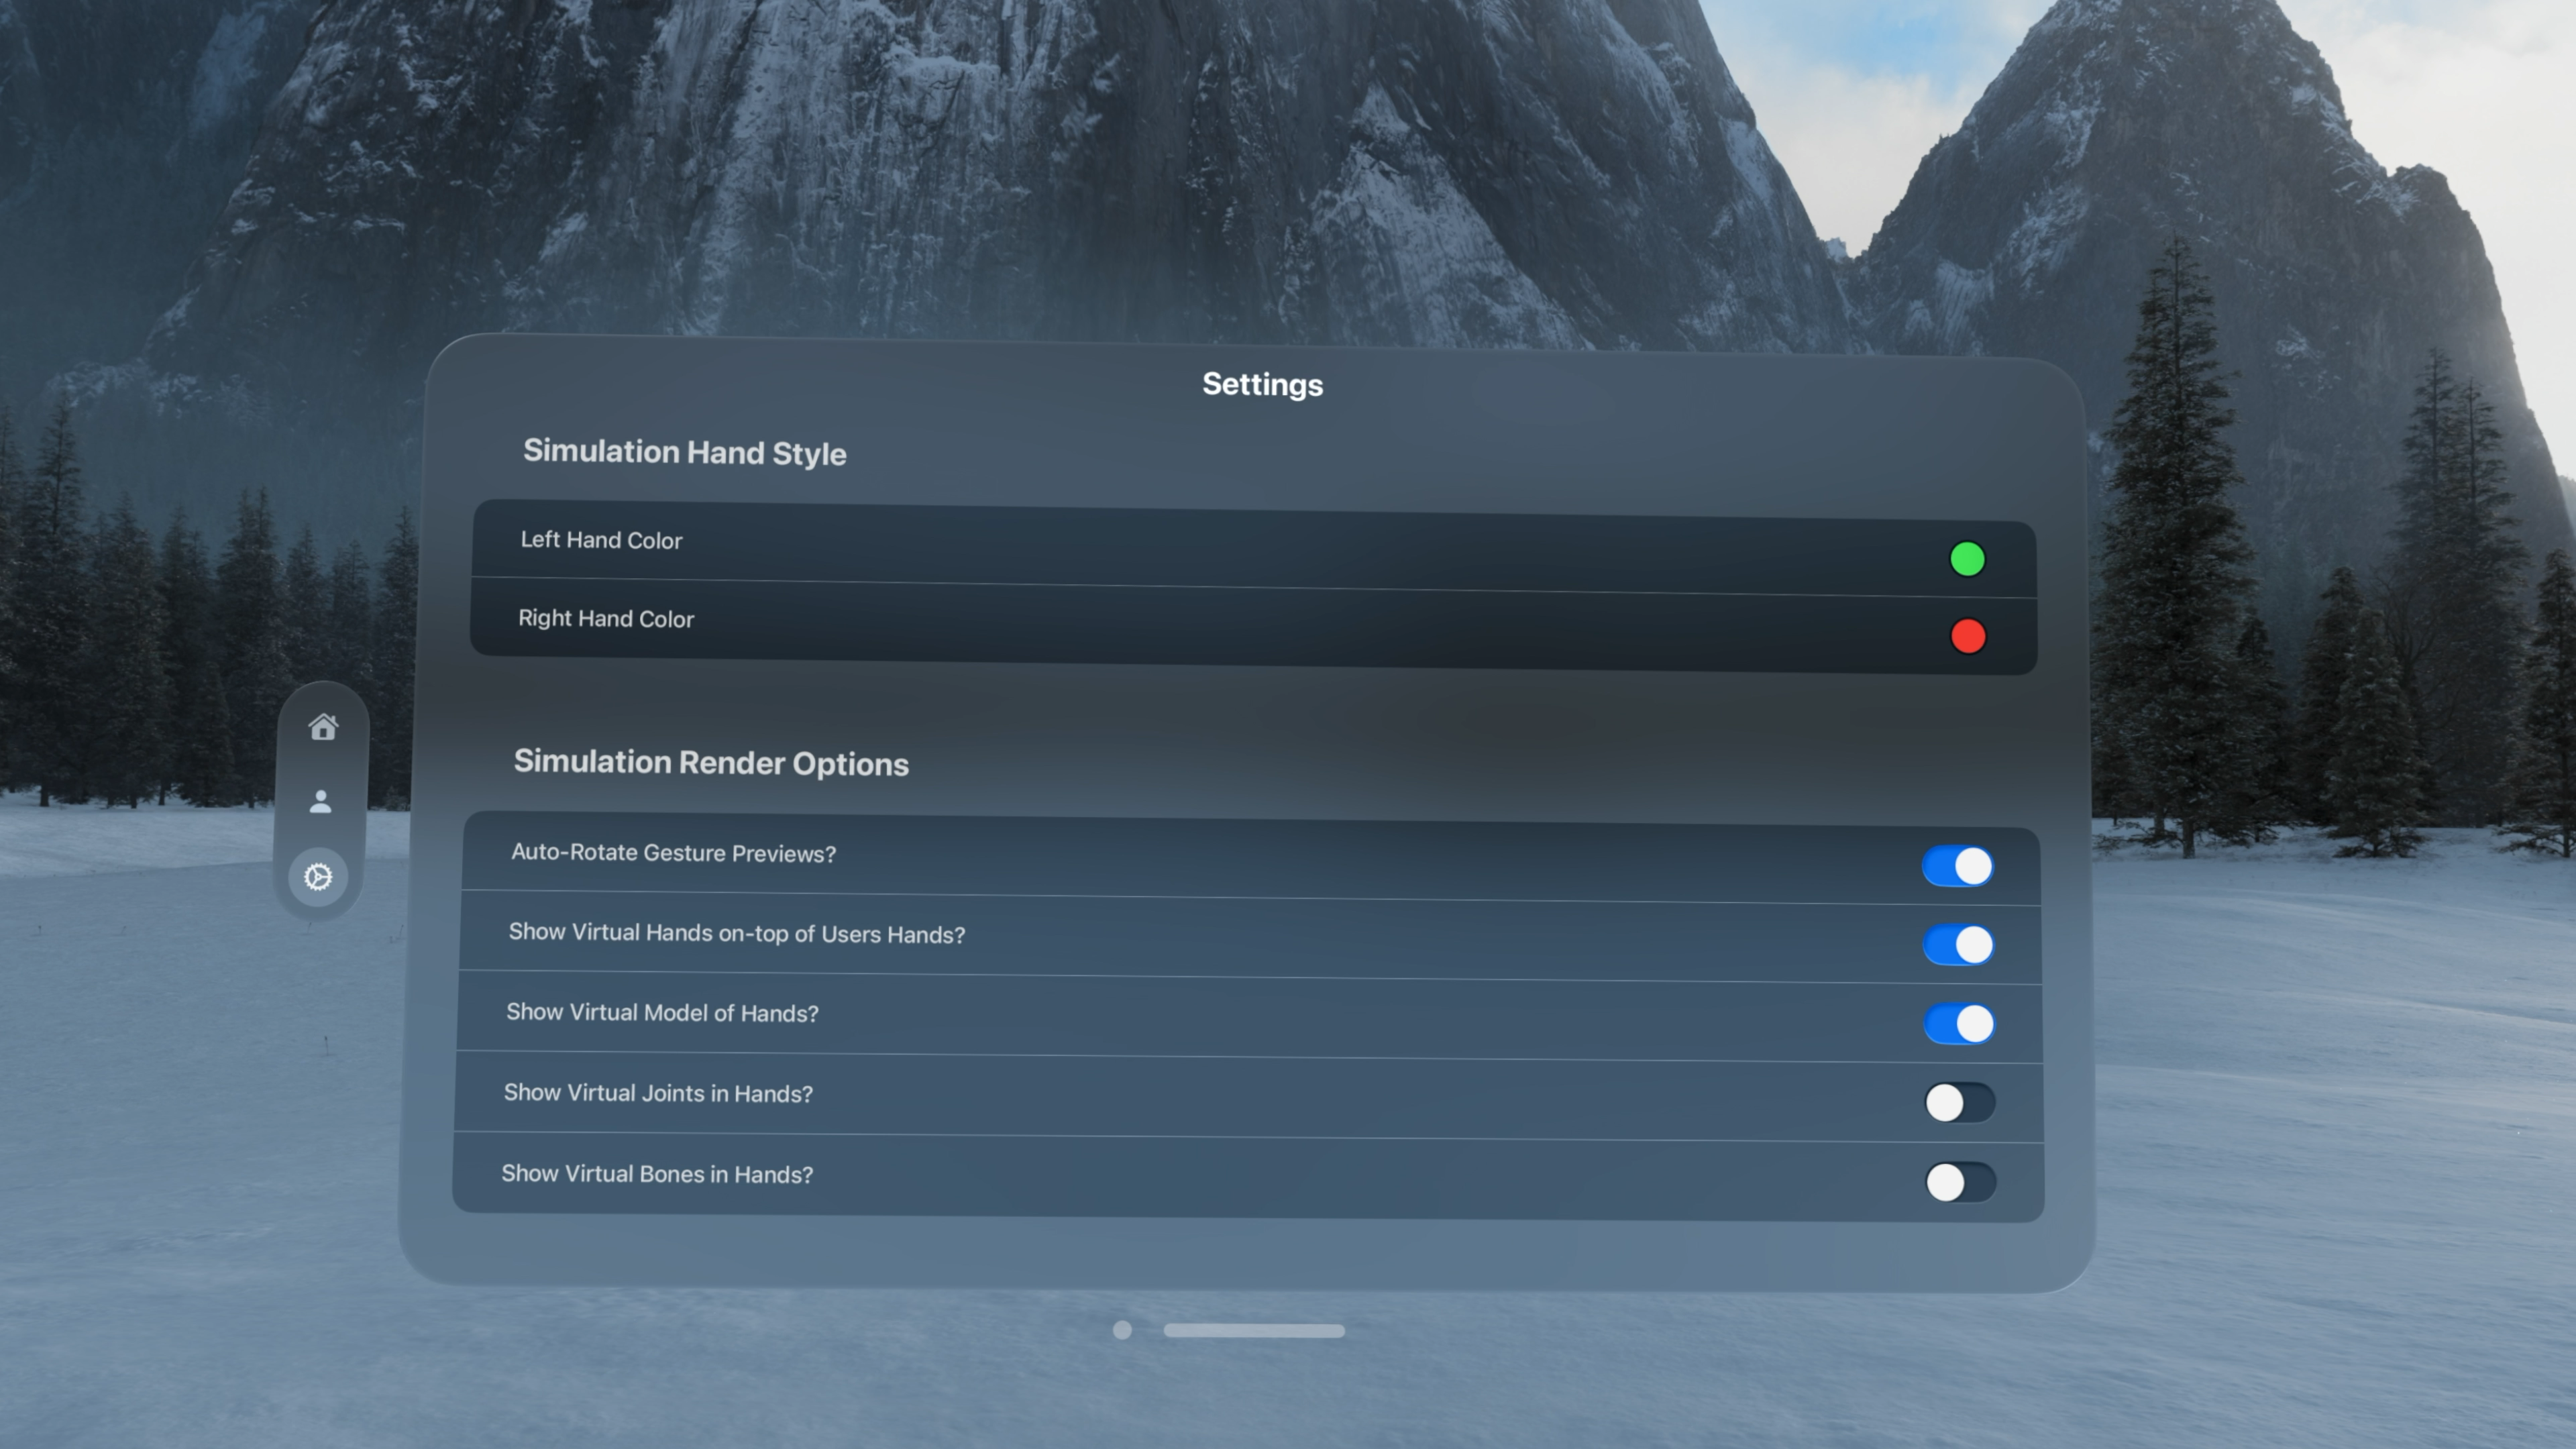
Task: Grab the window bar beneath the Settings panel
Action: point(1254,1331)
